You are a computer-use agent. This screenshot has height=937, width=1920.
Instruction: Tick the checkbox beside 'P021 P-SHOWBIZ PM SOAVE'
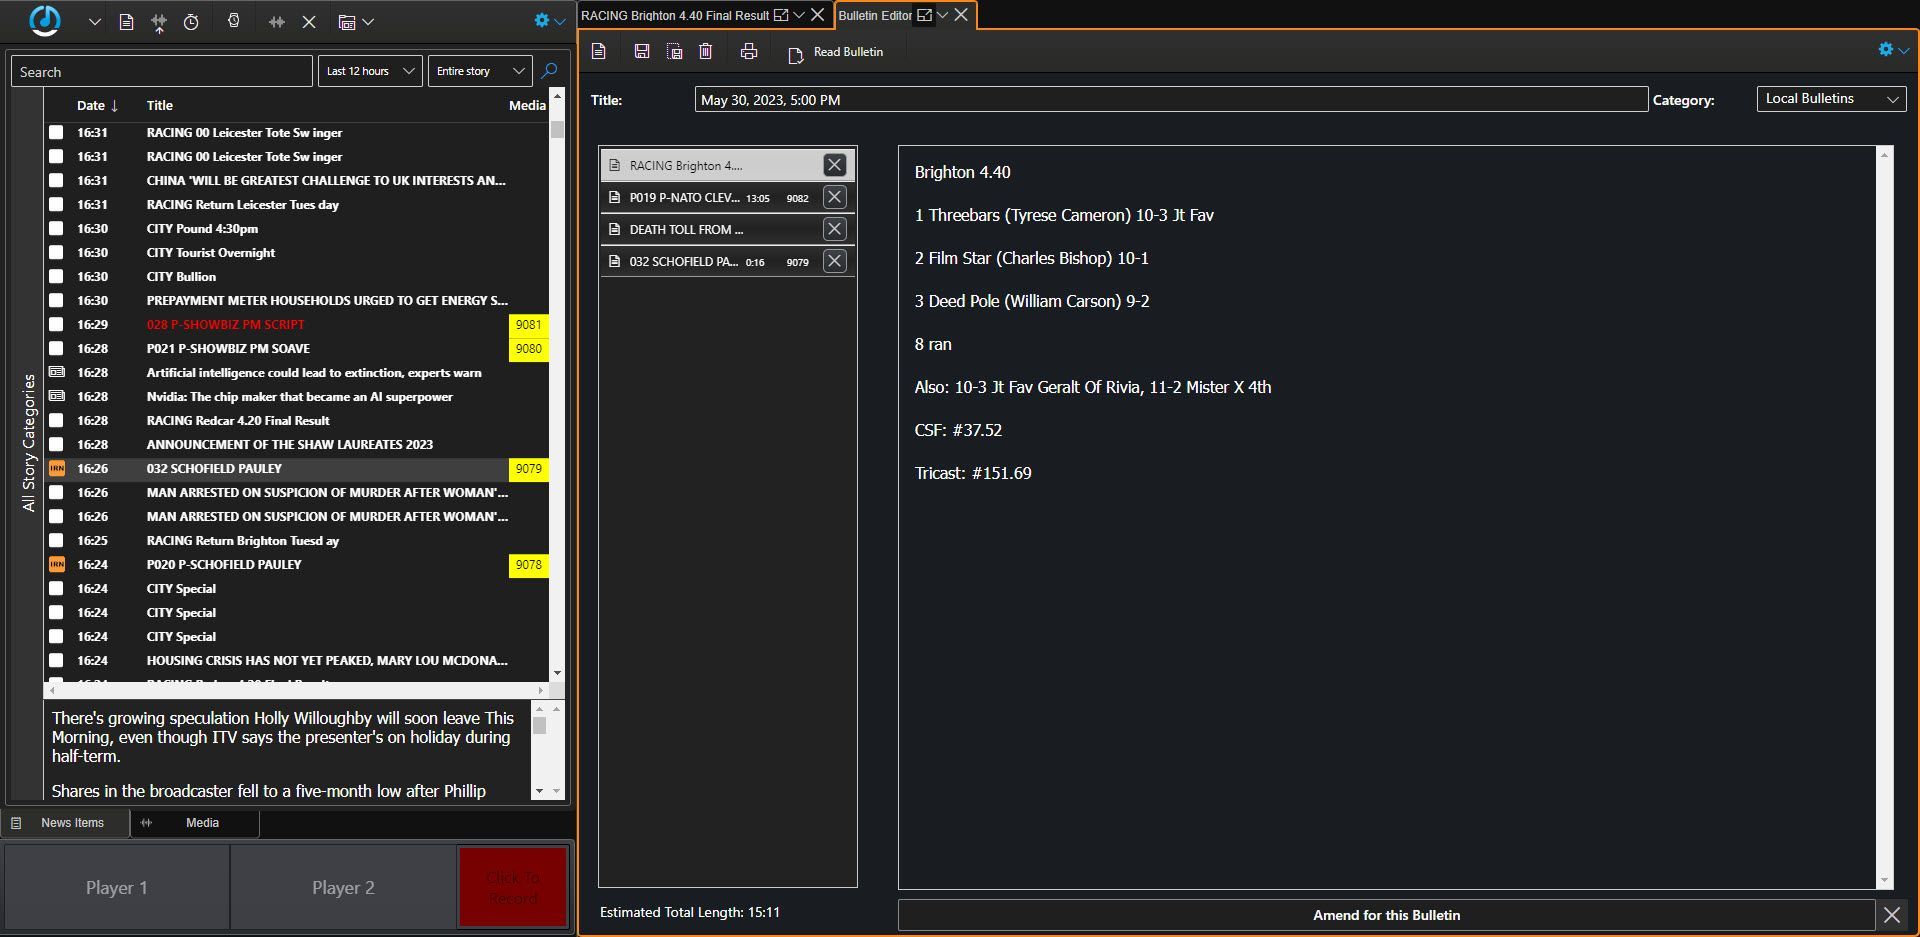click(57, 349)
